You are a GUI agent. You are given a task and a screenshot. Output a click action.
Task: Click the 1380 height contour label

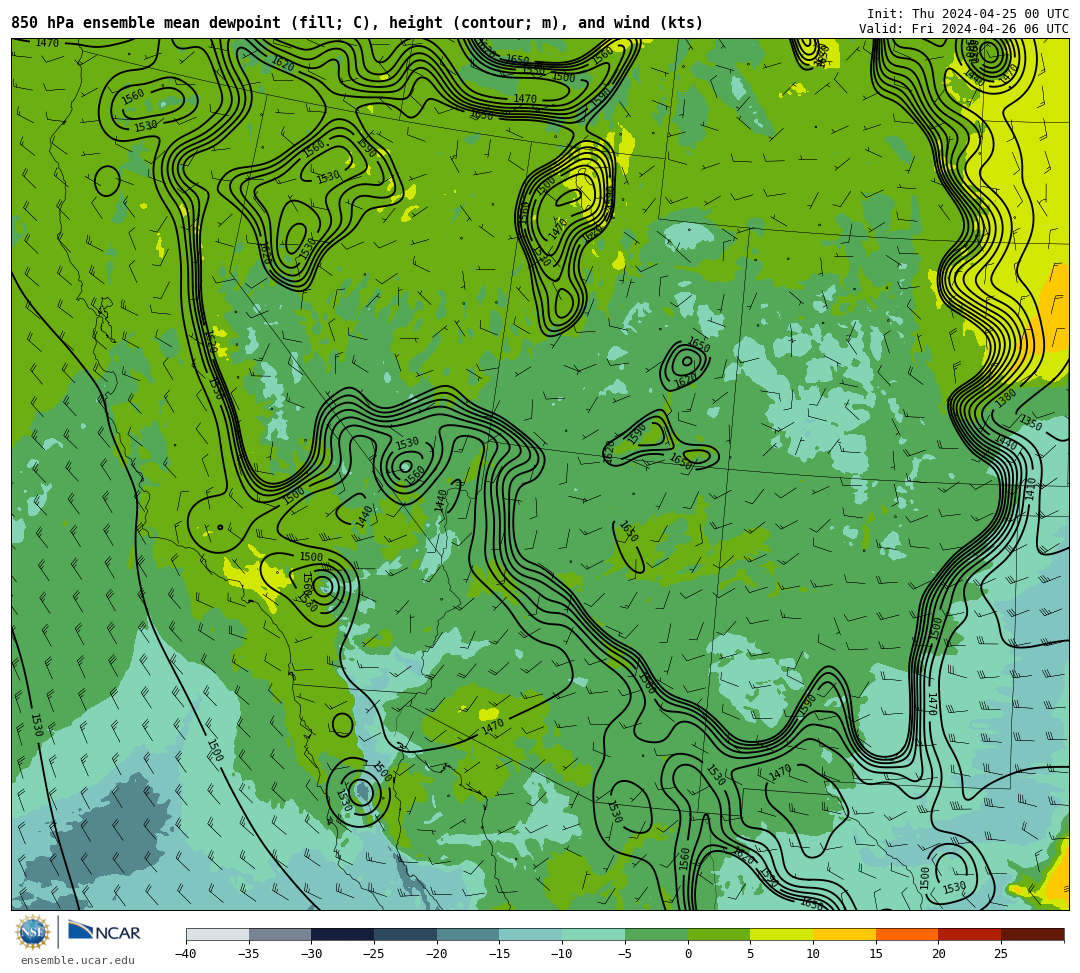1006,397
